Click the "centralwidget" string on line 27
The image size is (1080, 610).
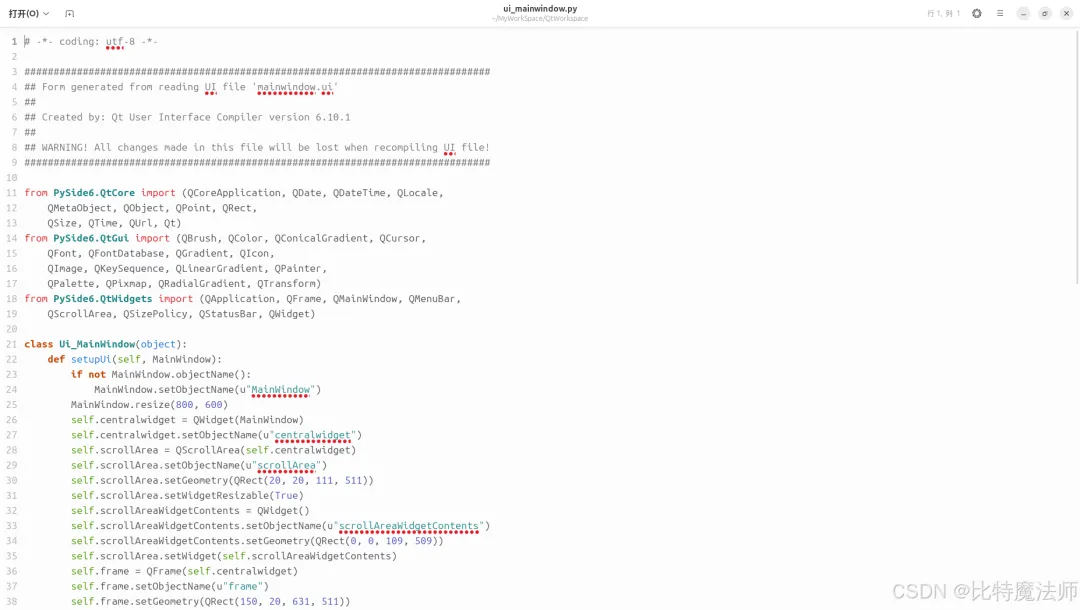[x=313, y=435]
